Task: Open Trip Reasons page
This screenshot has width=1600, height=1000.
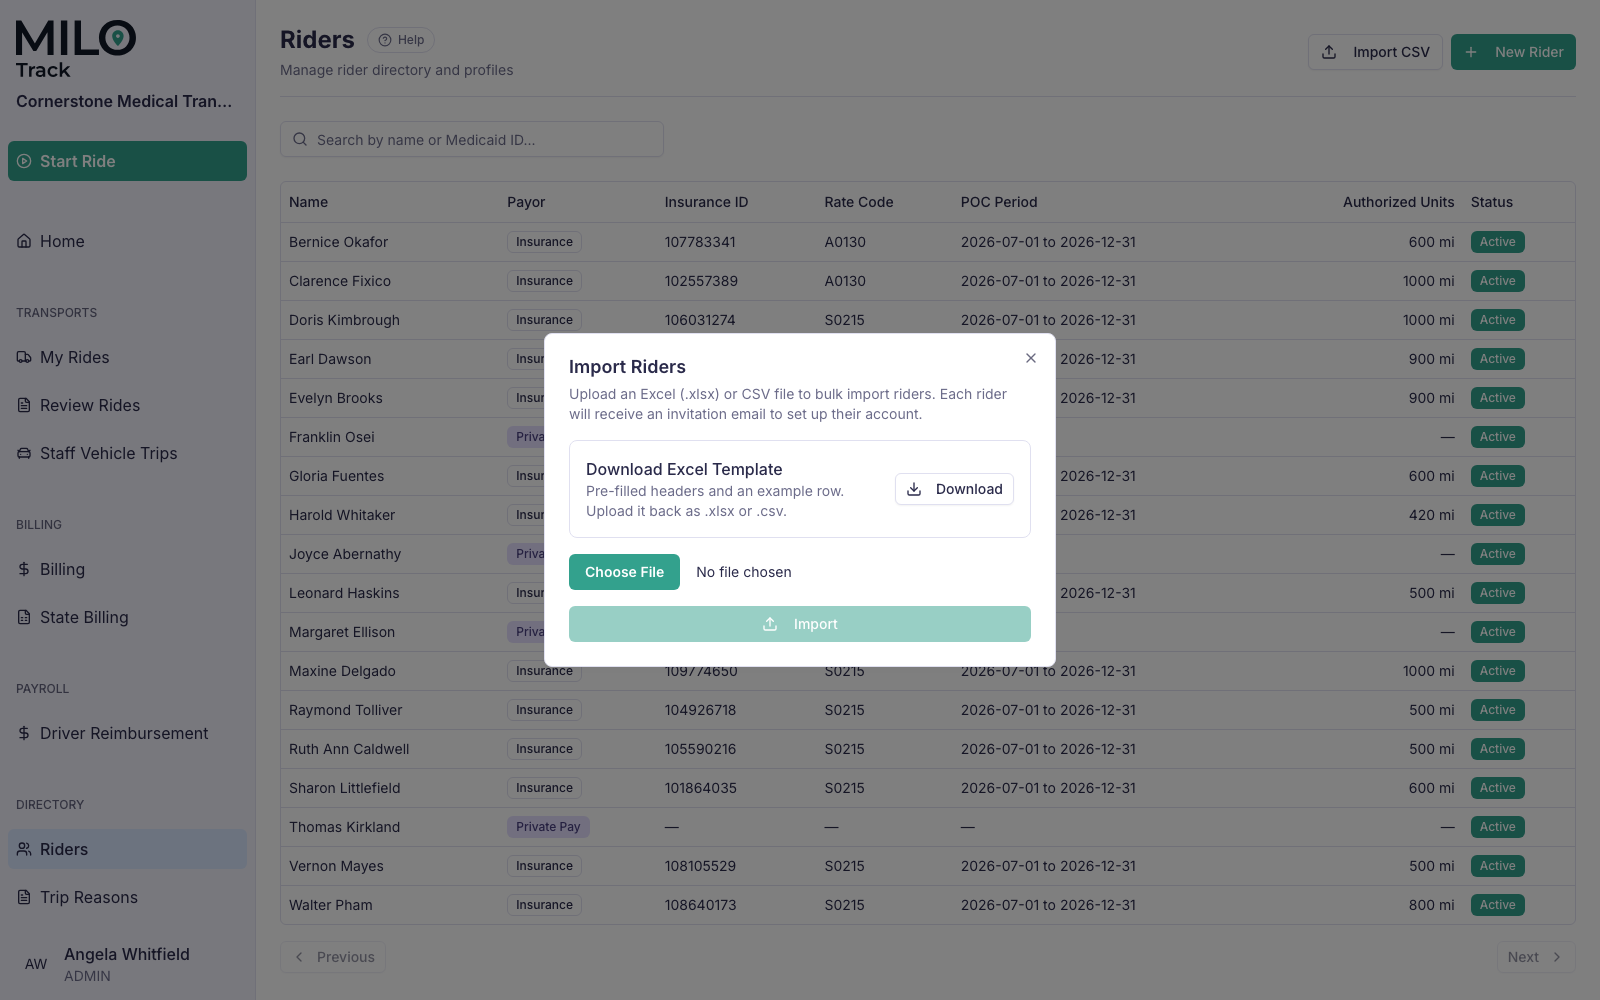Action: point(127,897)
